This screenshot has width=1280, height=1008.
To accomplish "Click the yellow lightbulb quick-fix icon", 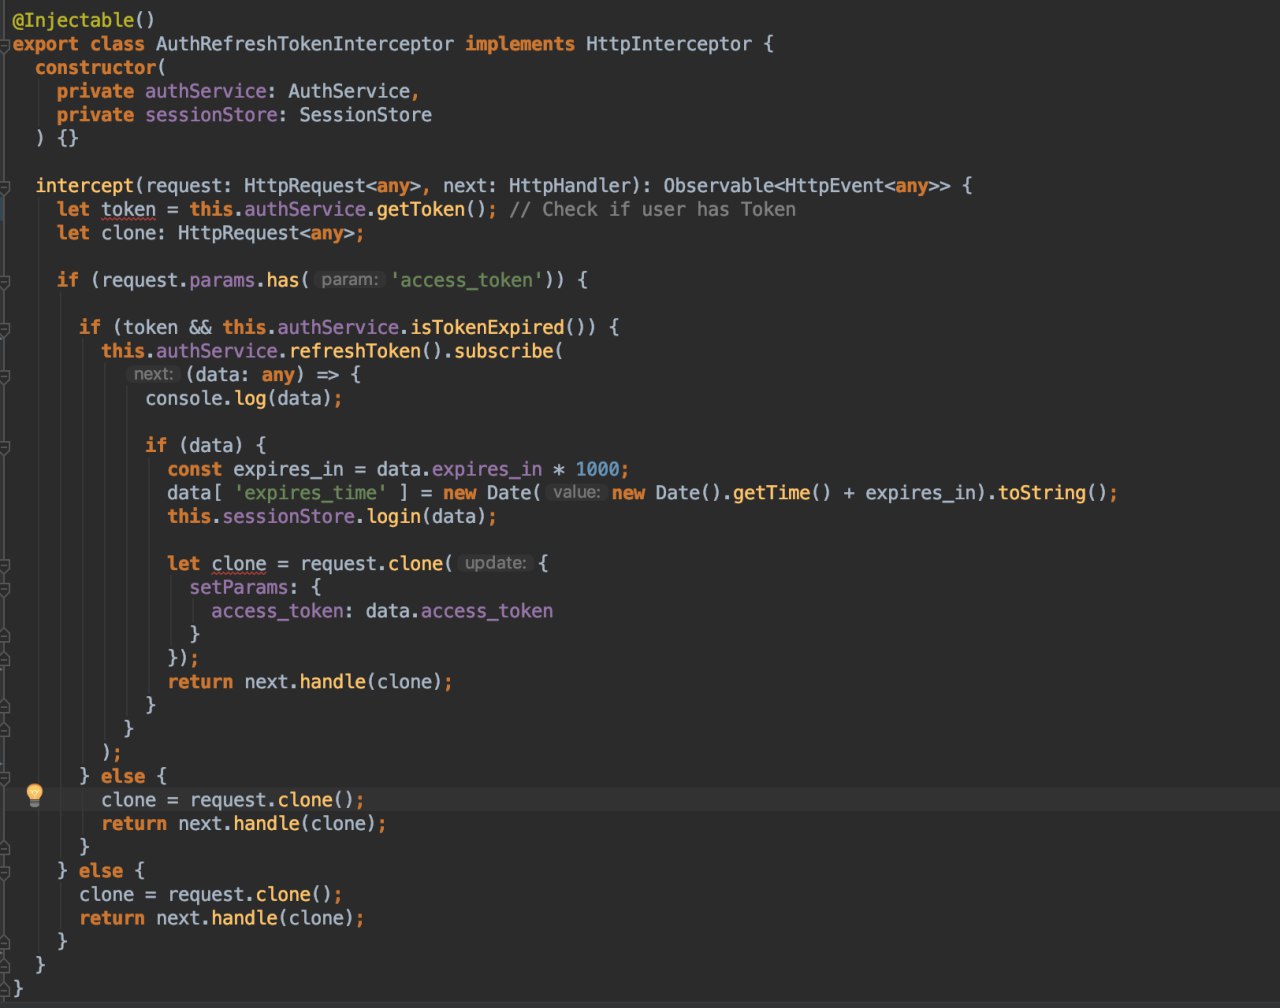I will click(x=34, y=796).
